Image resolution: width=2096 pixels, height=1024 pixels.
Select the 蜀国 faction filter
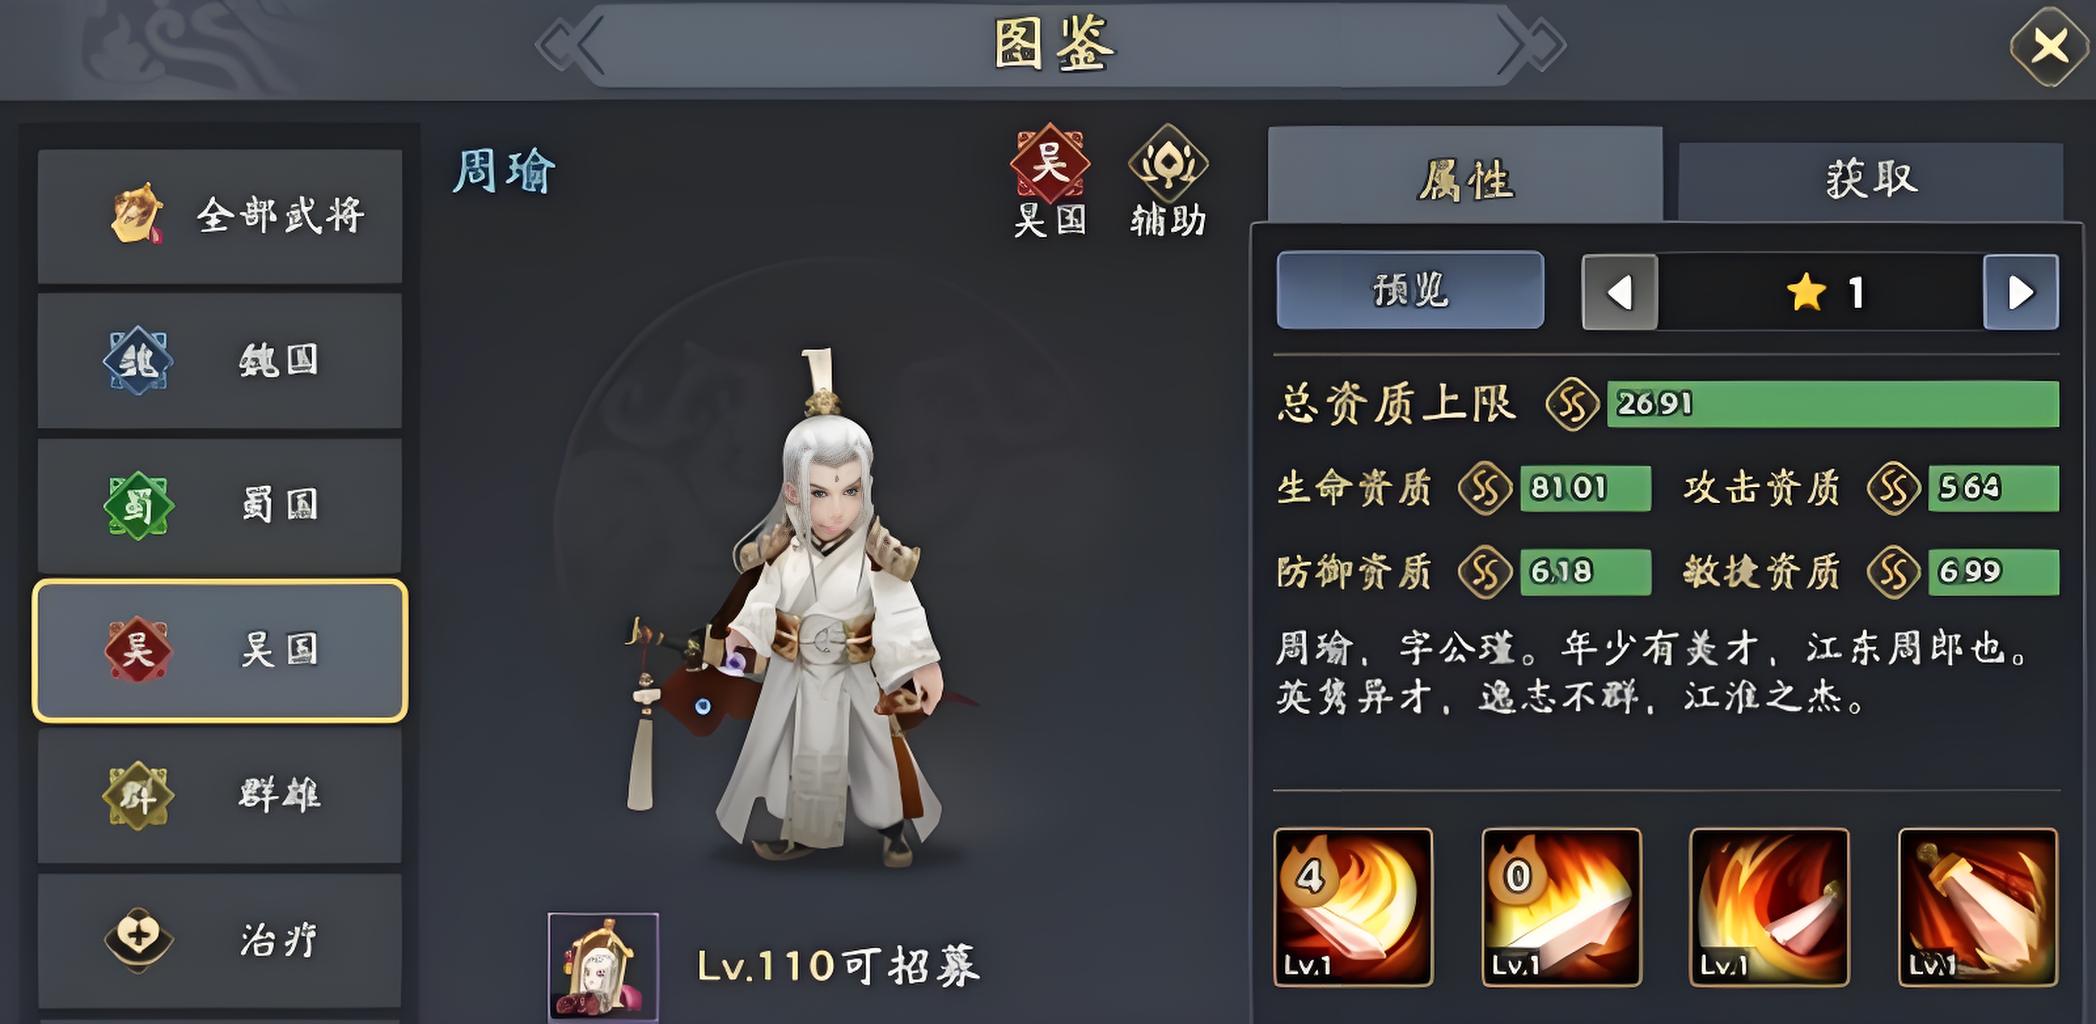(x=220, y=505)
